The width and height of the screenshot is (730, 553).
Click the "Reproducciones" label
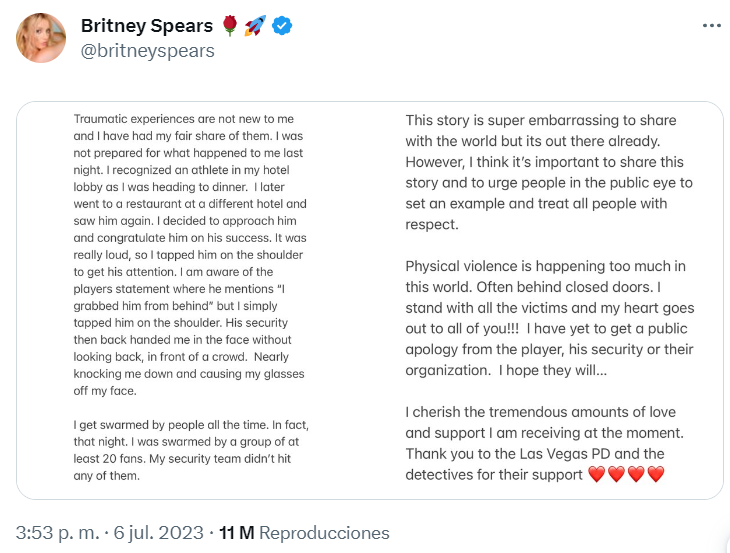[323, 533]
